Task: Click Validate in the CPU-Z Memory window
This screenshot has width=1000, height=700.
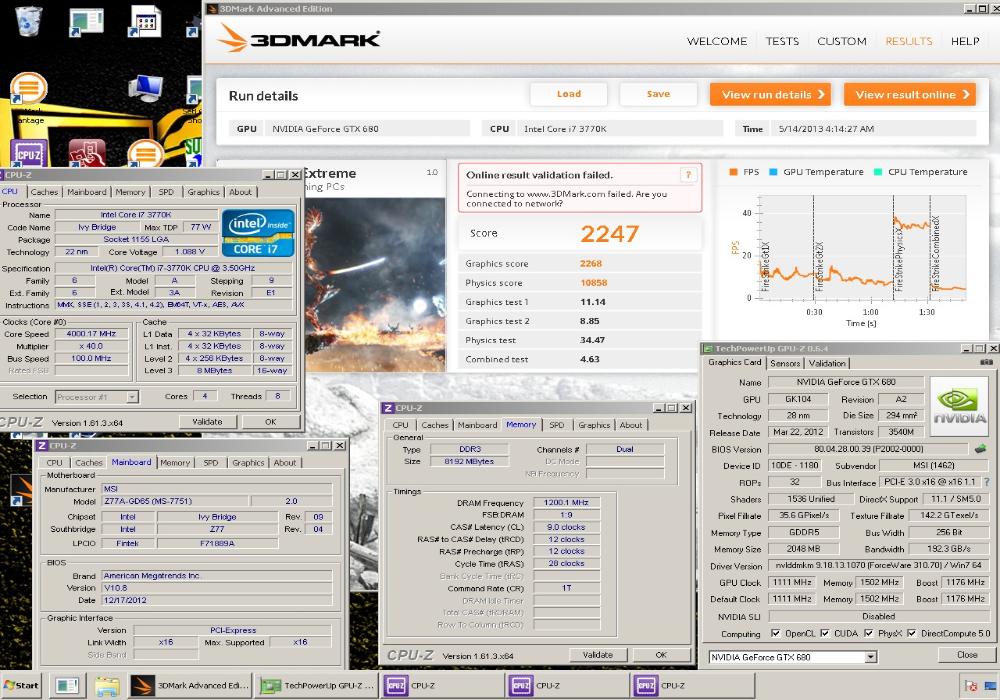Action: (x=598, y=655)
